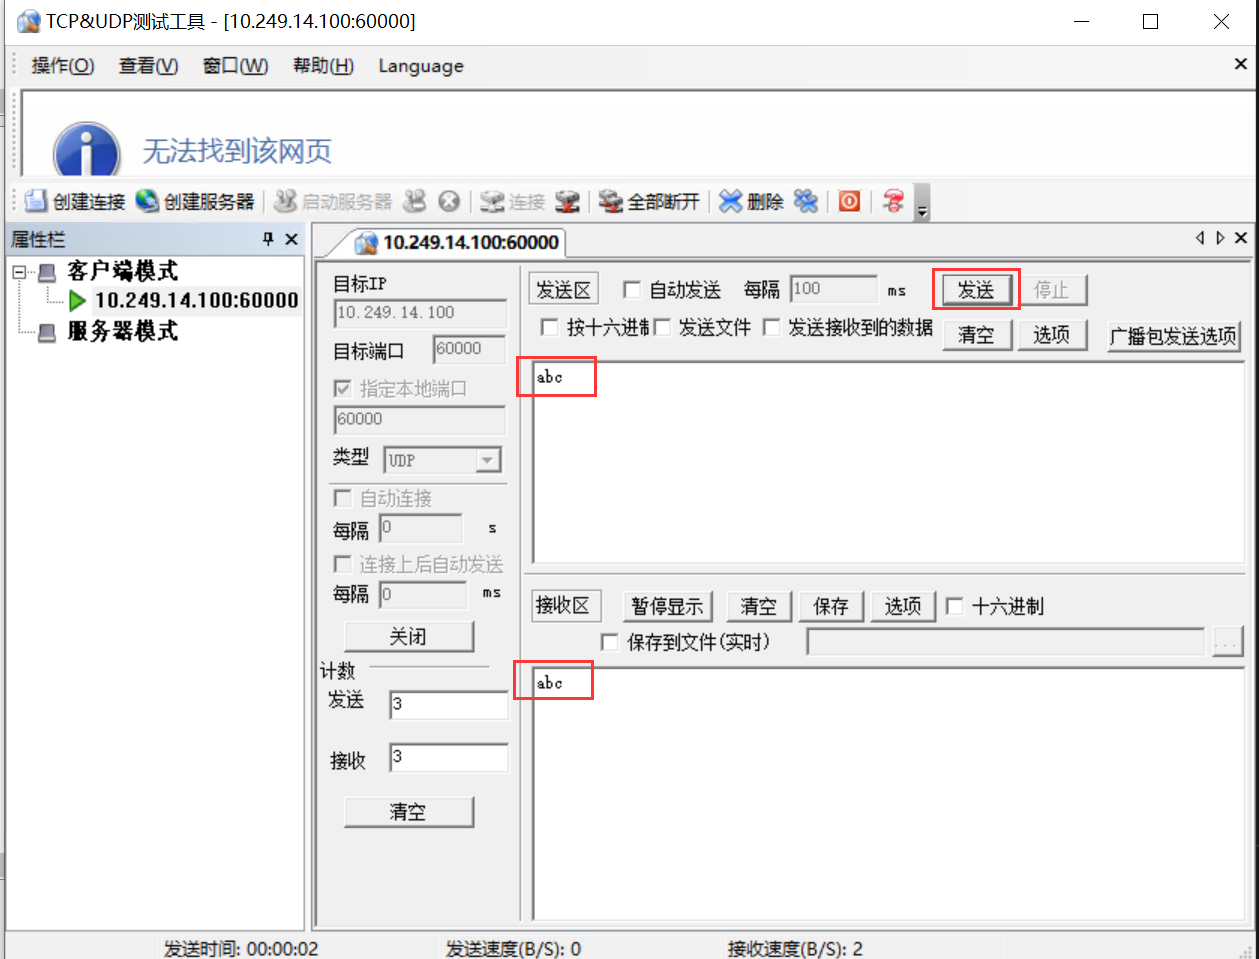1259x959 pixels.
Task: Click the app icon in title bar
Action: (28, 21)
